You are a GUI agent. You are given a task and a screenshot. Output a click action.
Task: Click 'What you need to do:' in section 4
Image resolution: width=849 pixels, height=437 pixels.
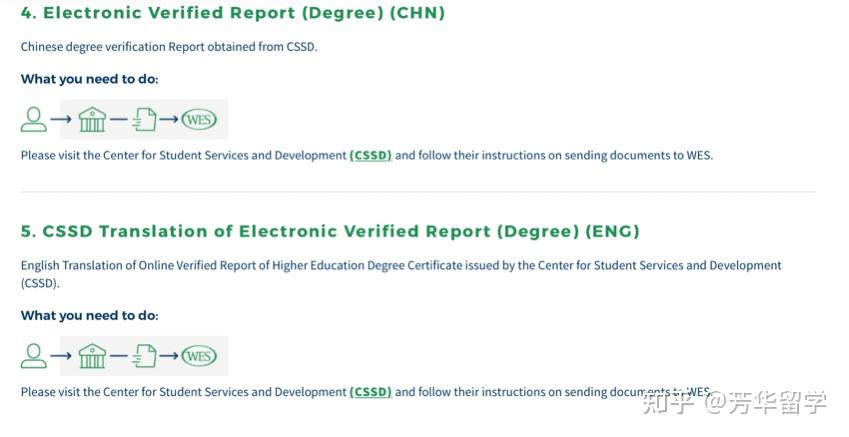(89, 79)
